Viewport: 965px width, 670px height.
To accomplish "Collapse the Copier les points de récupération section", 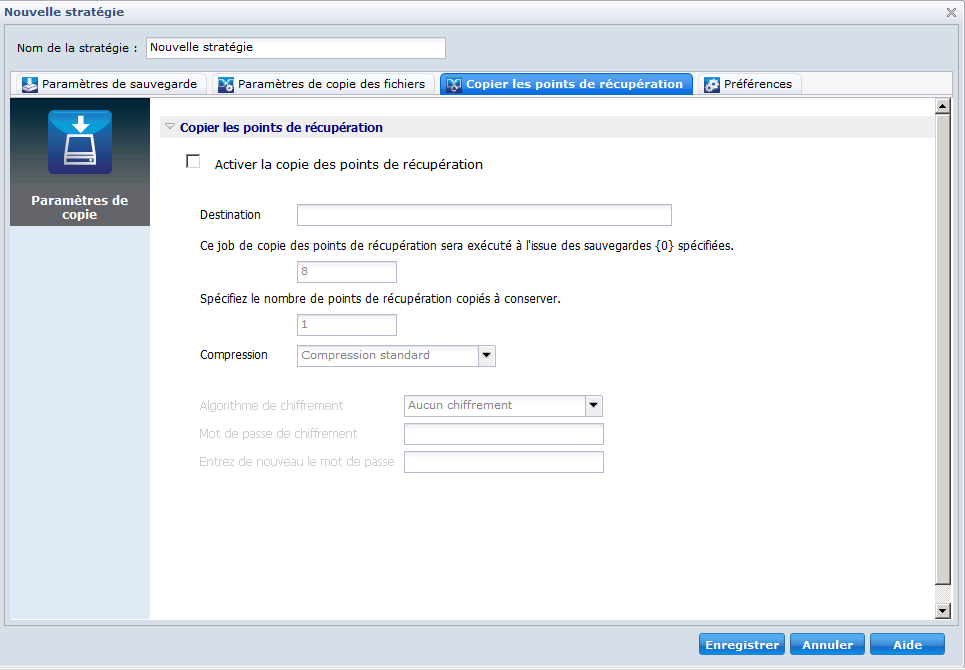I will [170, 128].
